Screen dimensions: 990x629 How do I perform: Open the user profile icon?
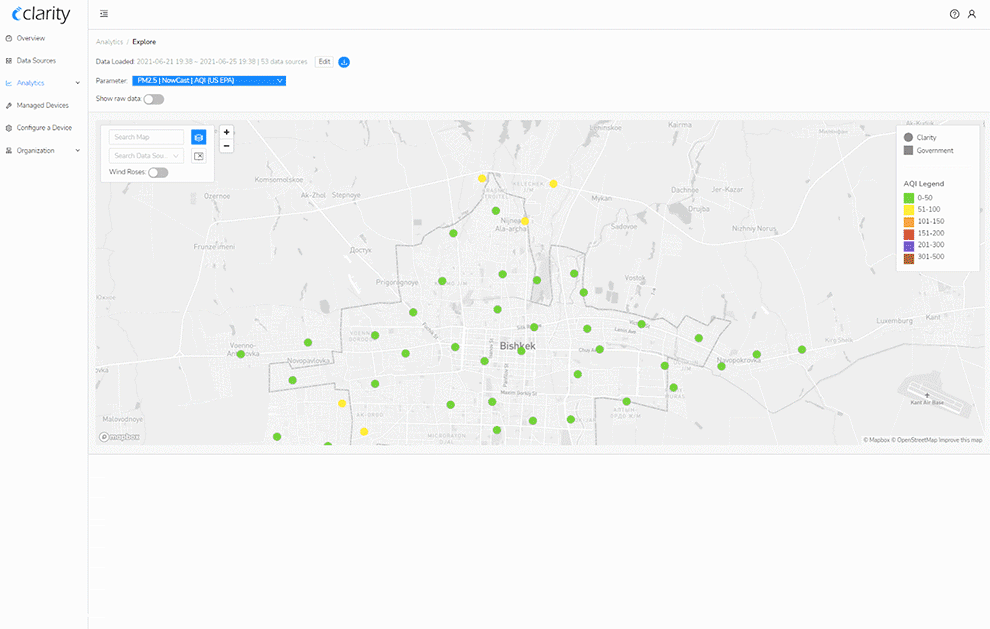(x=972, y=13)
